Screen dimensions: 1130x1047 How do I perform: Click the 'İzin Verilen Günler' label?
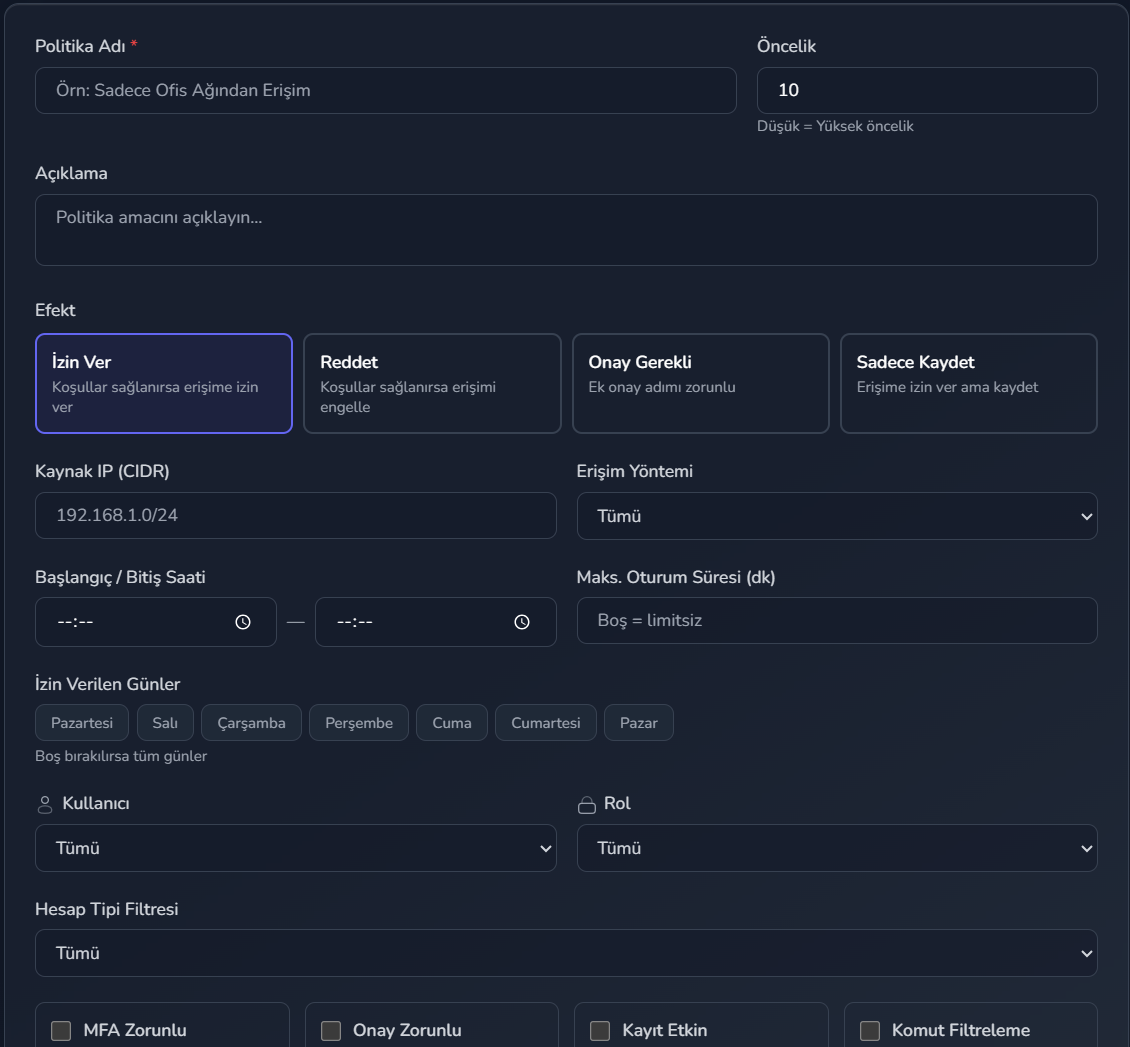[107, 684]
